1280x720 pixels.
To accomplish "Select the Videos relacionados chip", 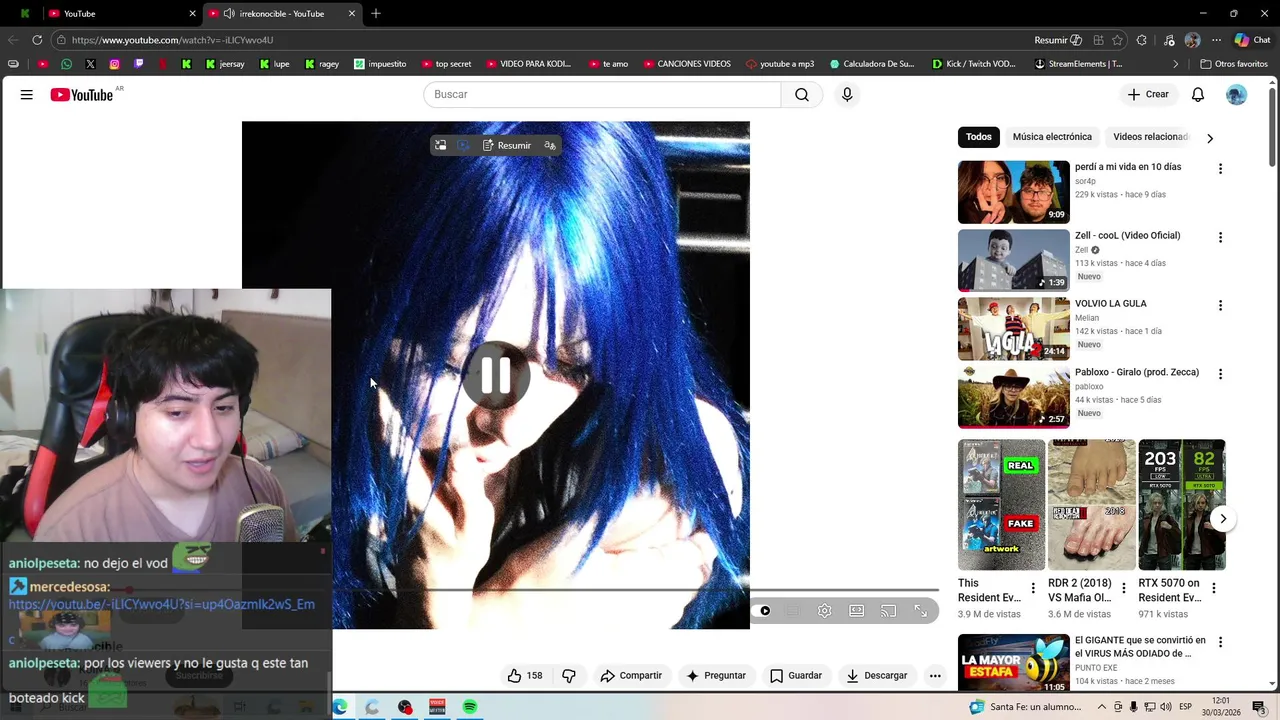I will [x=1150, y=137].
